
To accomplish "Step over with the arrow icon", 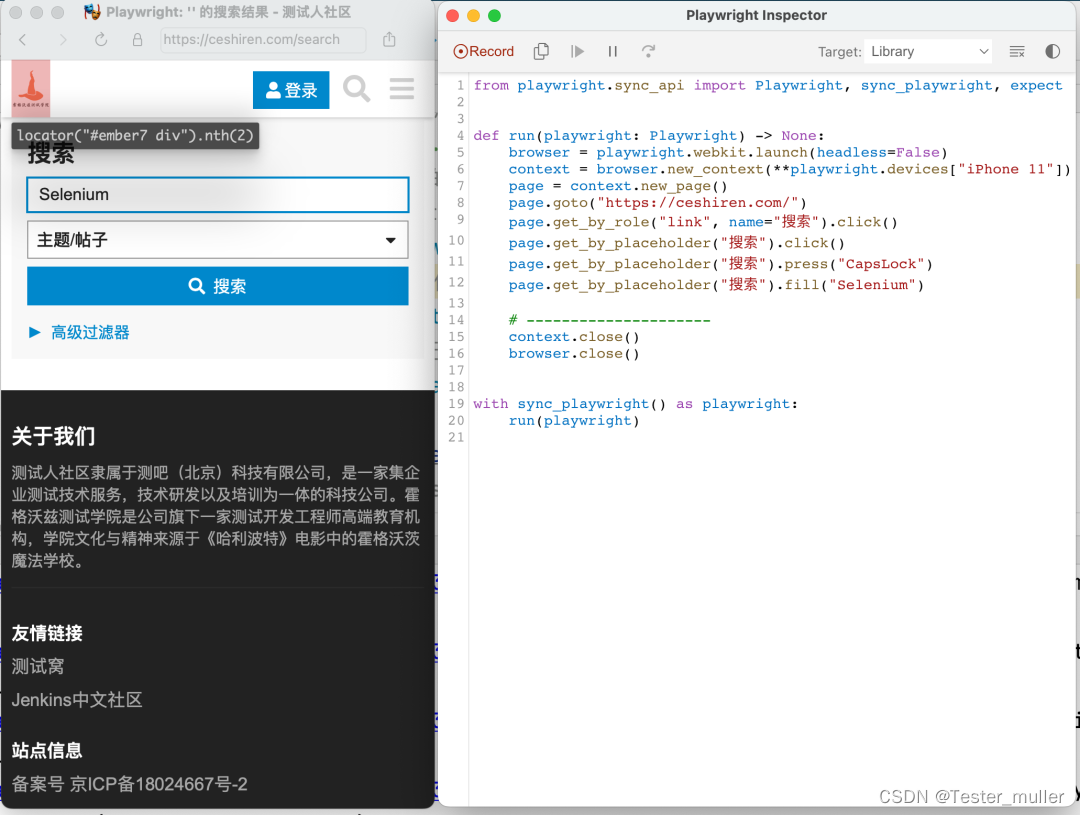I will pos(648,51).
